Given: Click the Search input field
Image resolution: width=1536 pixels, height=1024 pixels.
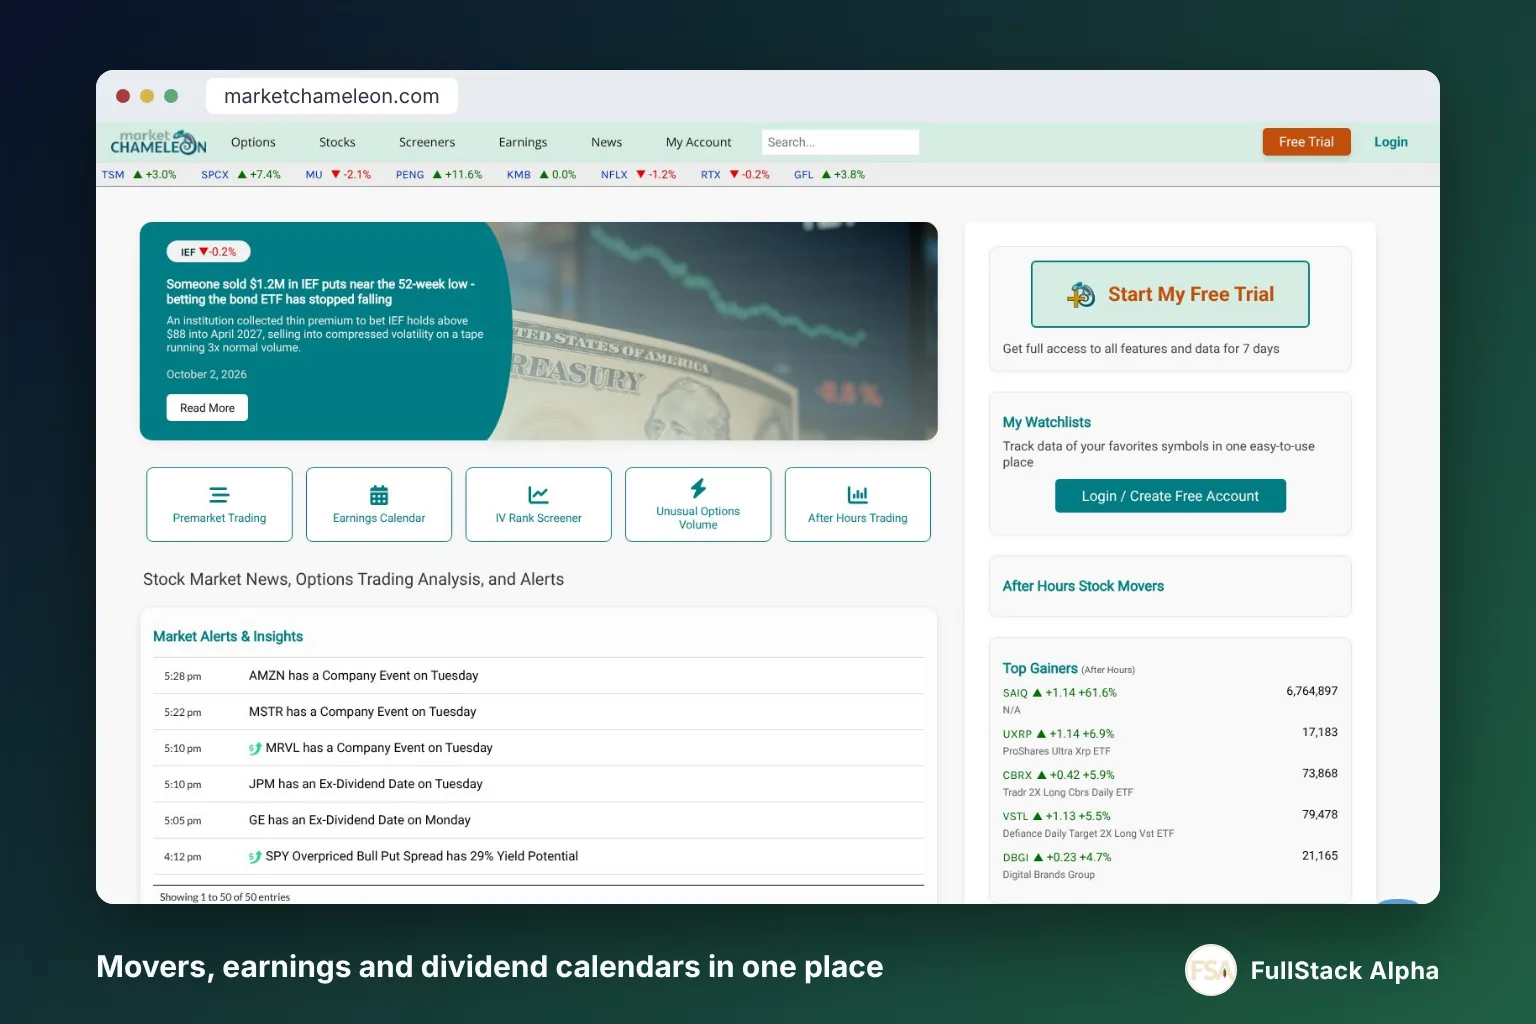Looking at the screenshot, I should [840, 142].
